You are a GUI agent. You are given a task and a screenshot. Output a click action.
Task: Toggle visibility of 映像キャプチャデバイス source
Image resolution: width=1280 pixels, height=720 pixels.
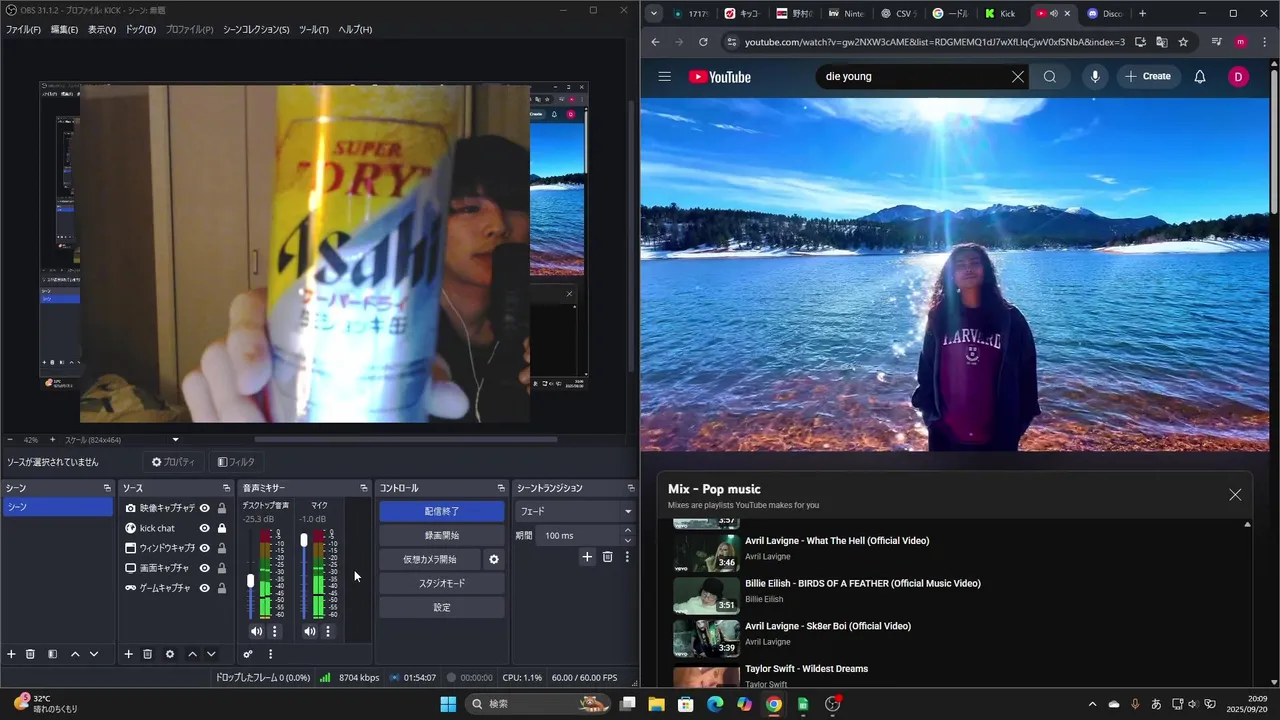[x=205, y=508]
